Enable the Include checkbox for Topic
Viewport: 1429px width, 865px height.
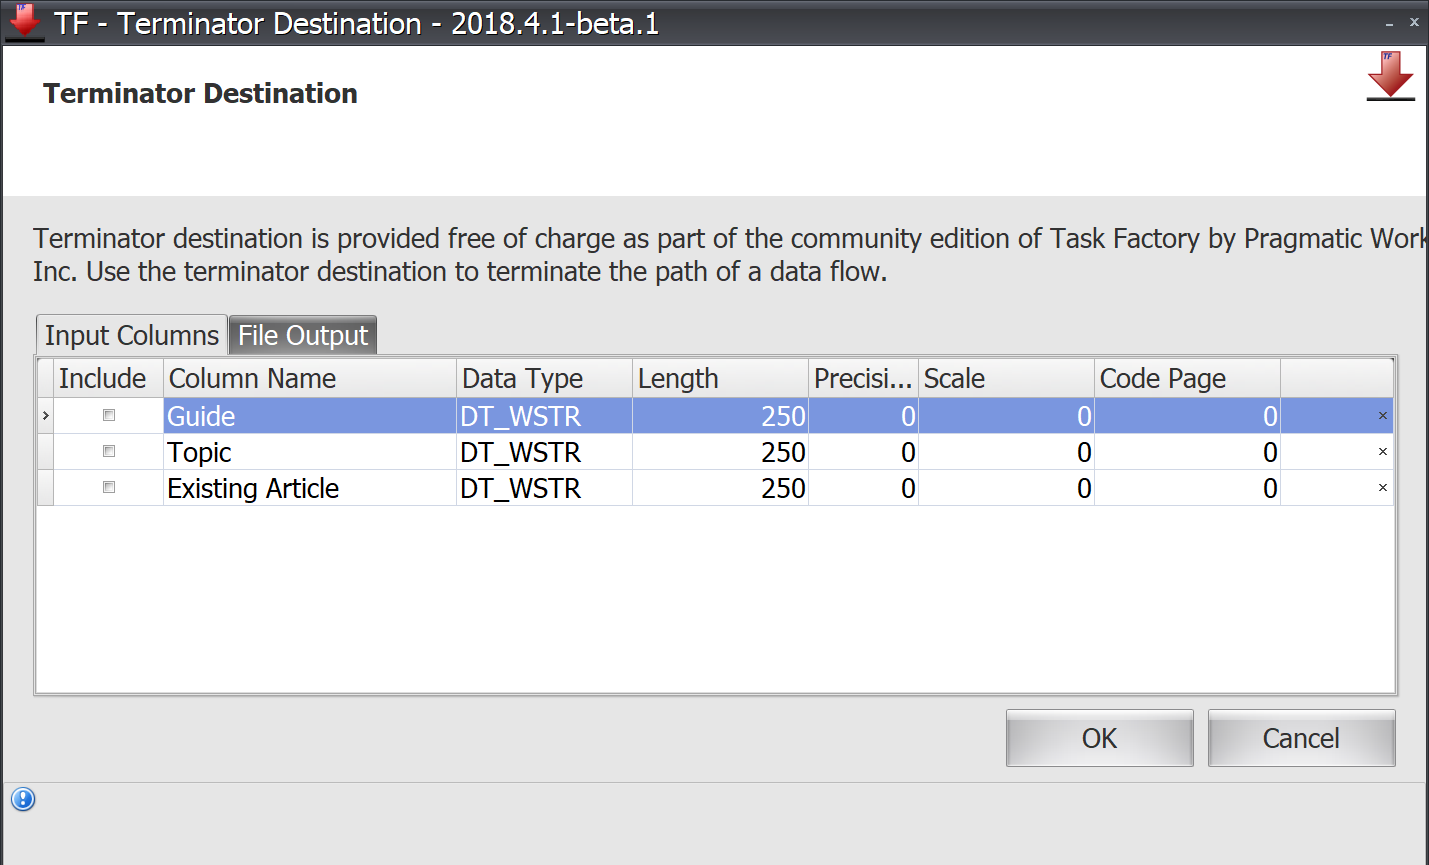click(109, 451)
